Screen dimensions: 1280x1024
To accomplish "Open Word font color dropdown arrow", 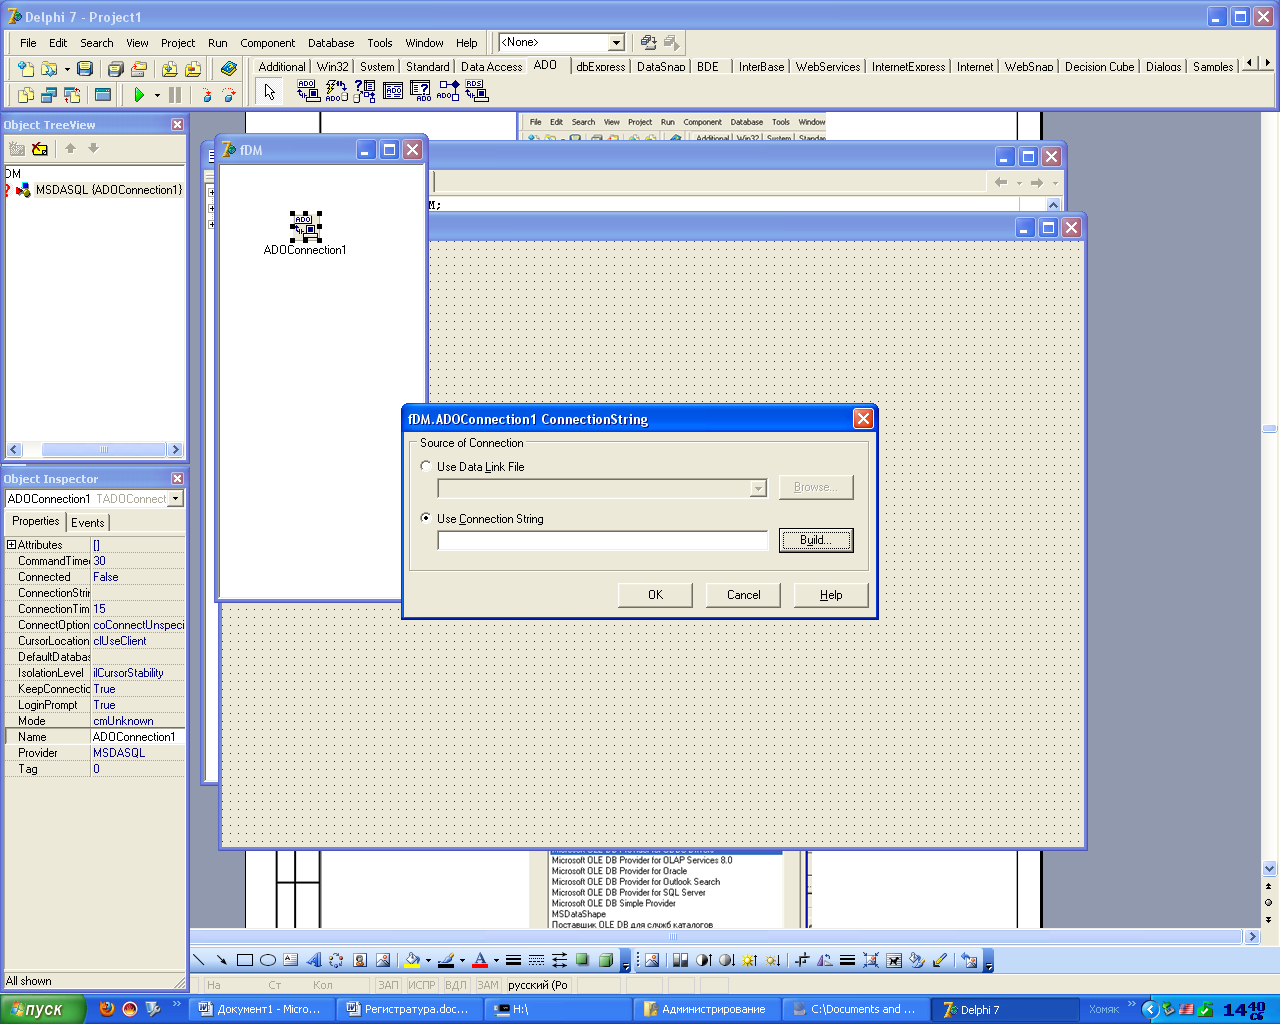I will [x=496, y=960].
